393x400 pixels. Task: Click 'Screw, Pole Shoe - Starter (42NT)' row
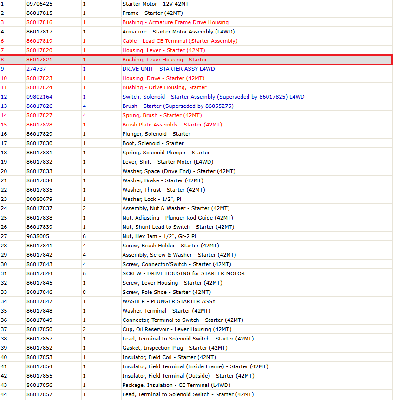pyautogui.click(x=196, y=292)
